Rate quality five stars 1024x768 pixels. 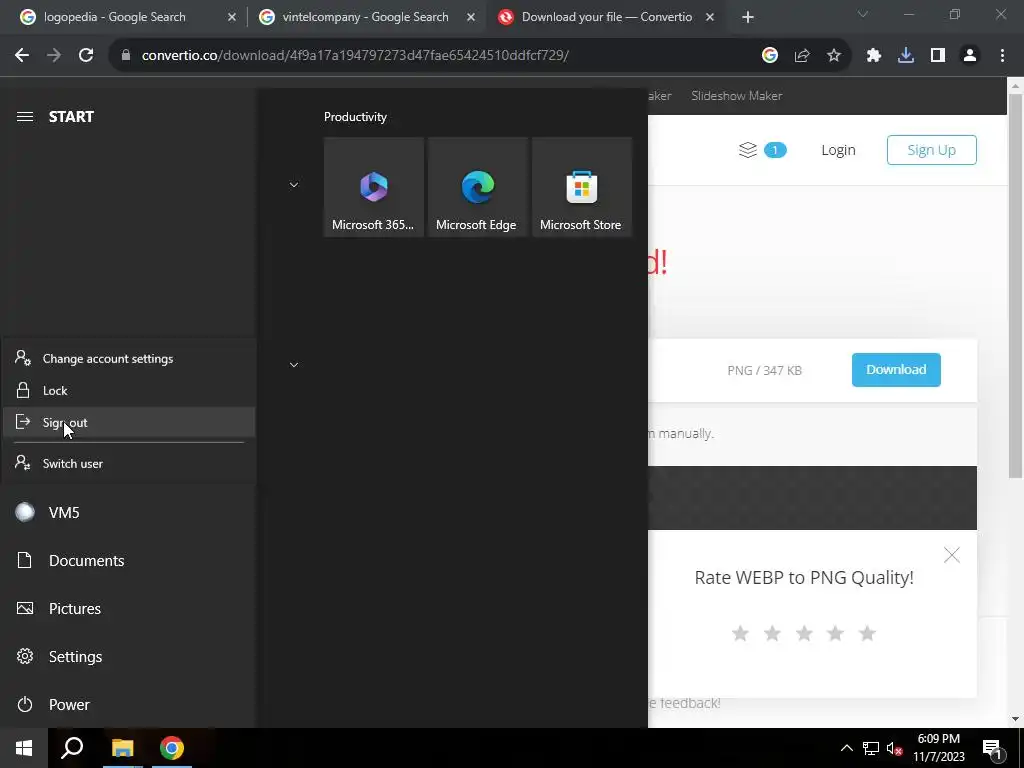pos(867,633)
